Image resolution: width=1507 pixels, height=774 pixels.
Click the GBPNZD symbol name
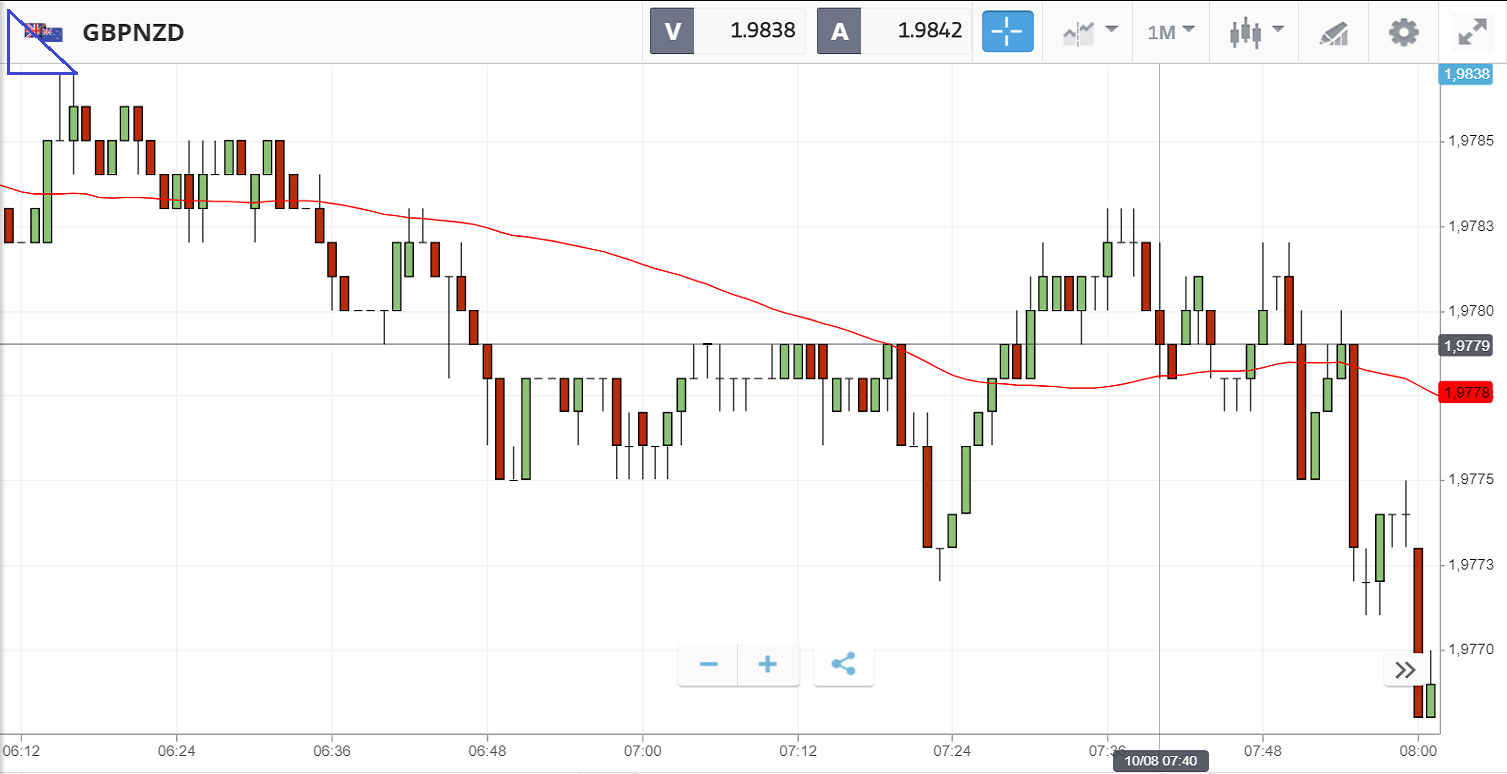pyautogui.click(x=133, y=33)
